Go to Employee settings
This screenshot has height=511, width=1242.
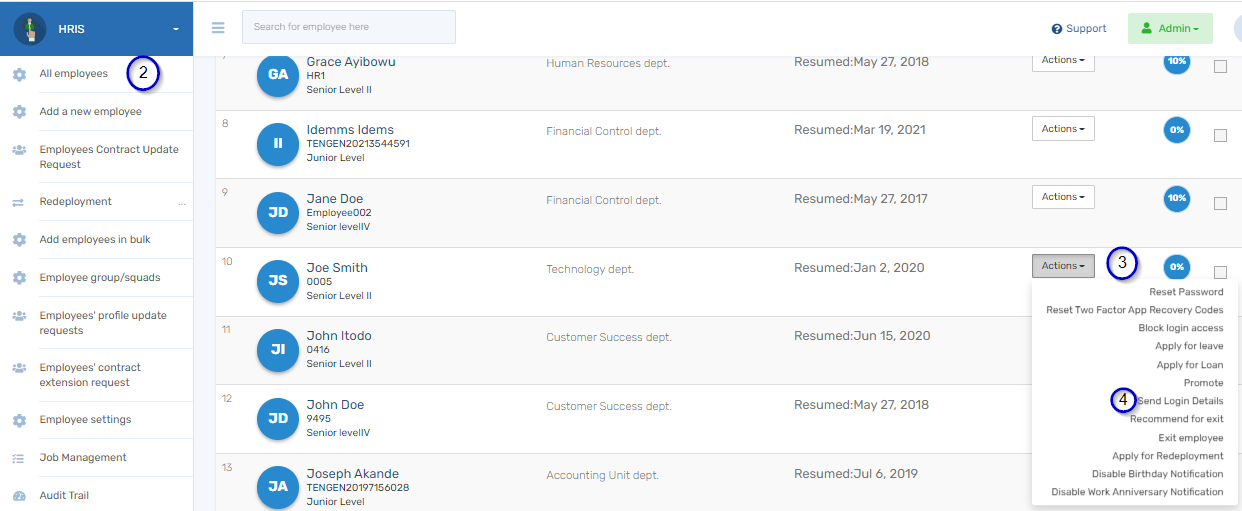click(85, 420)
